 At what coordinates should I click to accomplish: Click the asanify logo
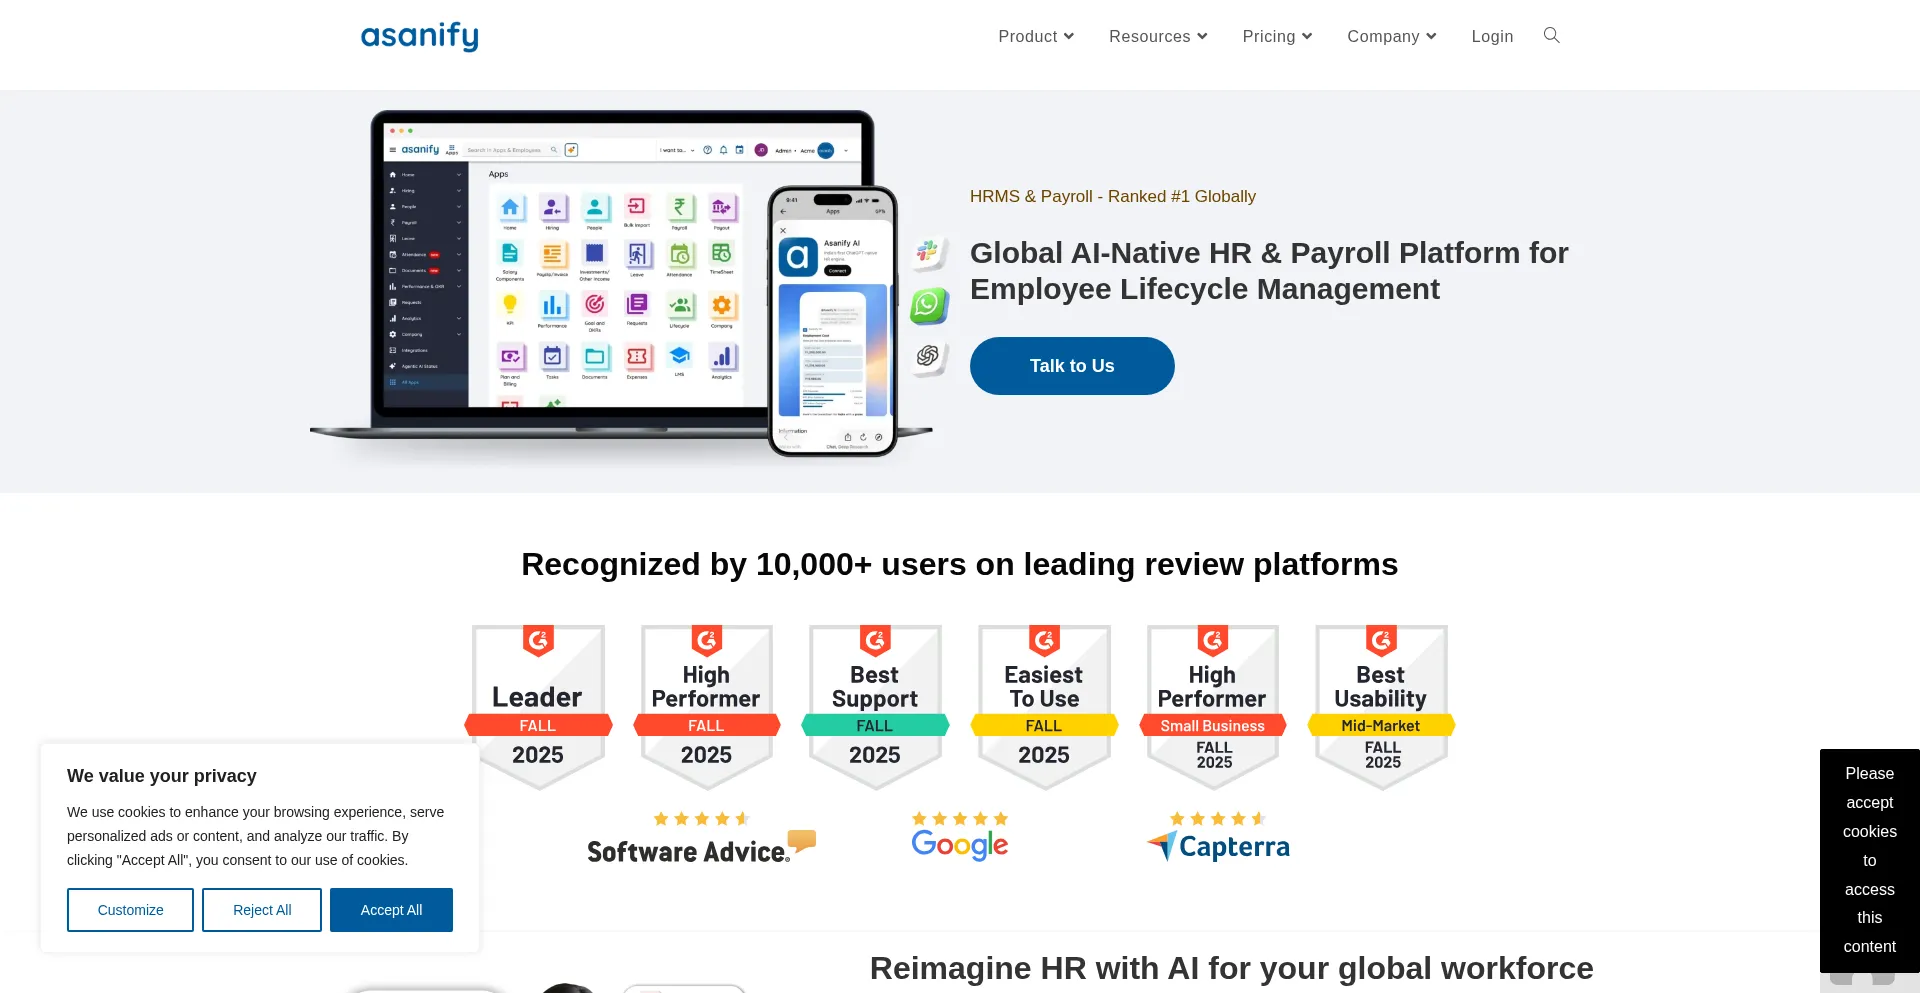(419, 37)
